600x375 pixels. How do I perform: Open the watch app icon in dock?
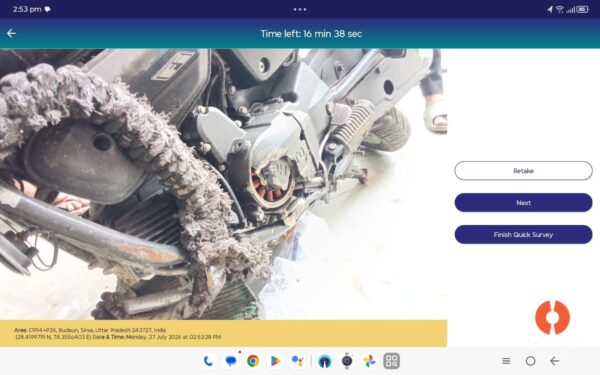point(347,361)
